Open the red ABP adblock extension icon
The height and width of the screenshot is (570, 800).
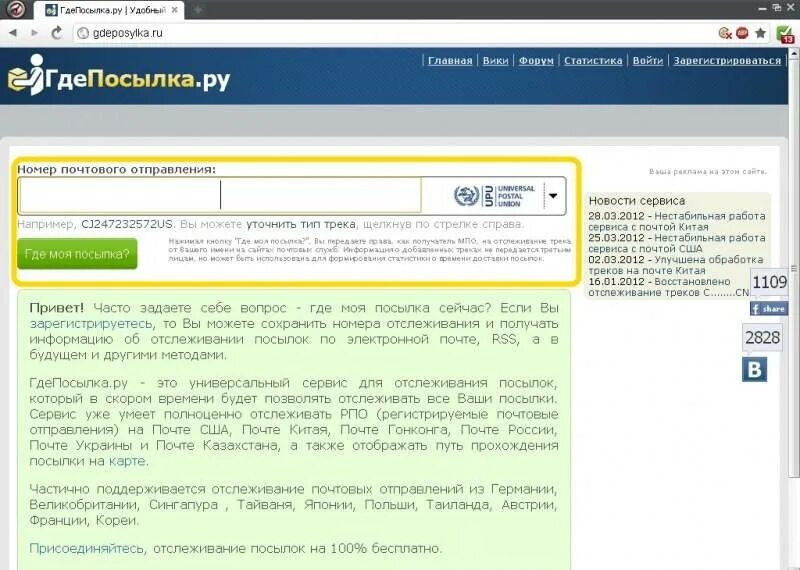tap(742, 33)
